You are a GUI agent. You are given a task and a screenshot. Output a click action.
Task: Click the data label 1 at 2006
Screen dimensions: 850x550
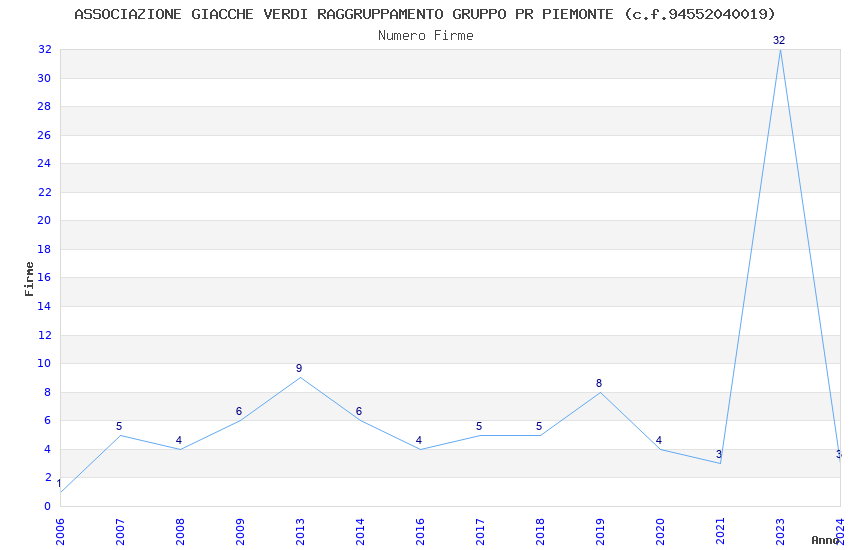click(x=59, y=483)
